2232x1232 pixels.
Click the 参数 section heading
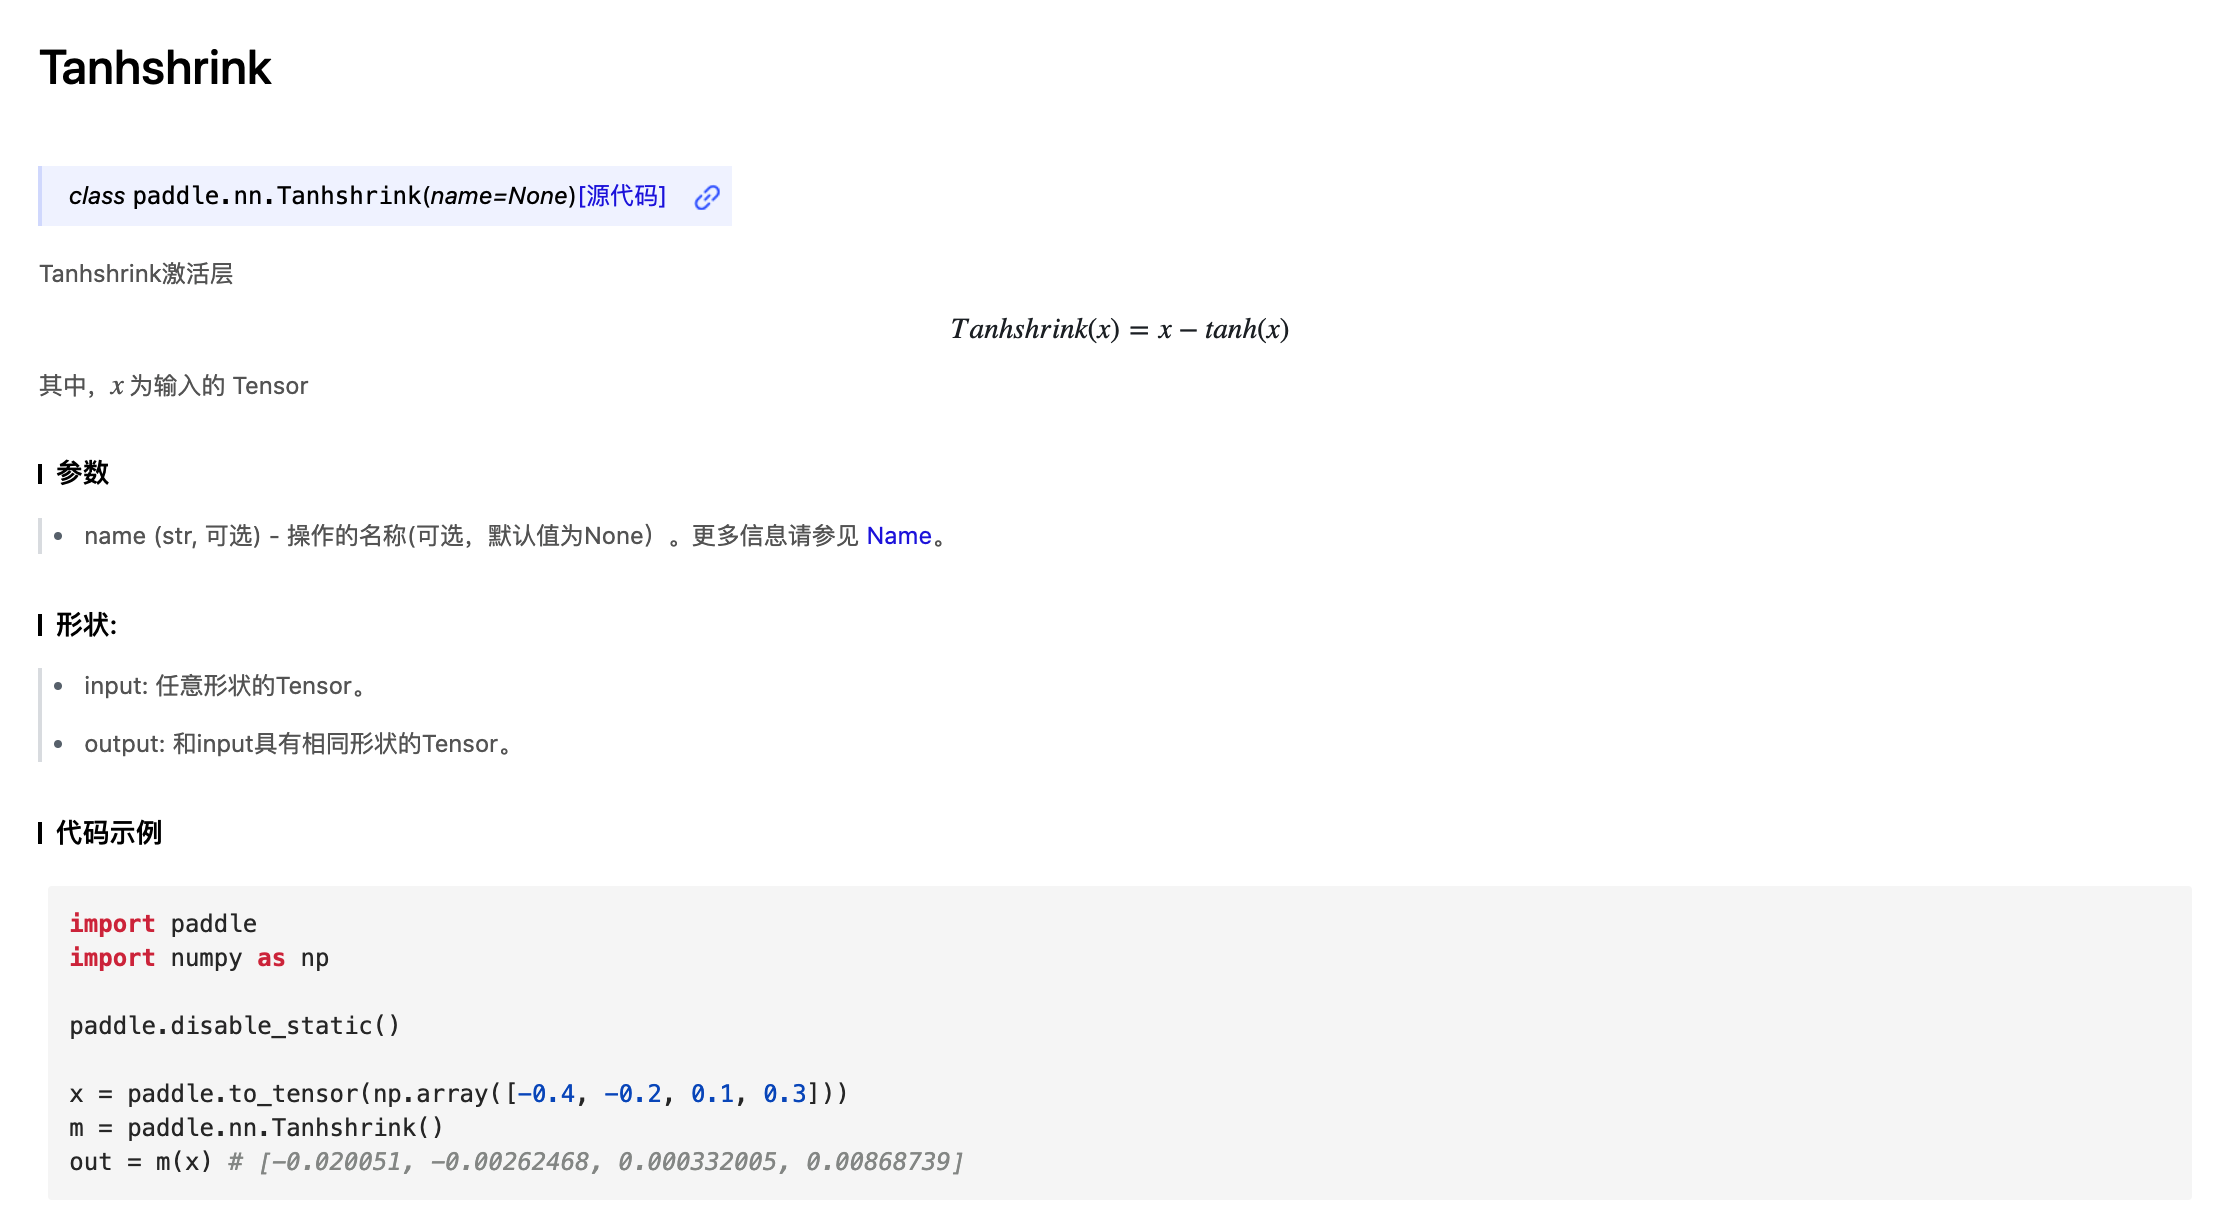click(x=82, y=472)
